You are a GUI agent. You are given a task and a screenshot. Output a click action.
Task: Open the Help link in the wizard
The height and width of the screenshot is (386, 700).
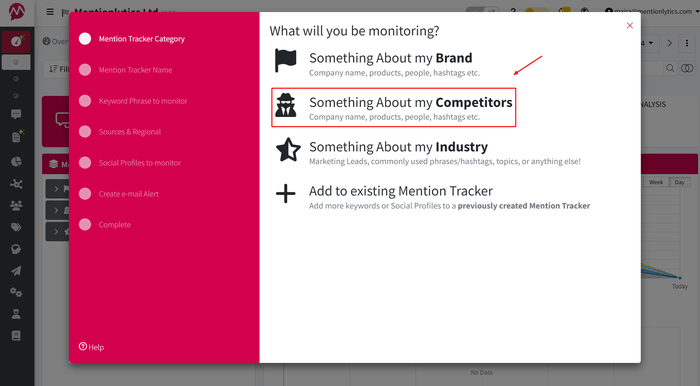(x=91, y=347)
